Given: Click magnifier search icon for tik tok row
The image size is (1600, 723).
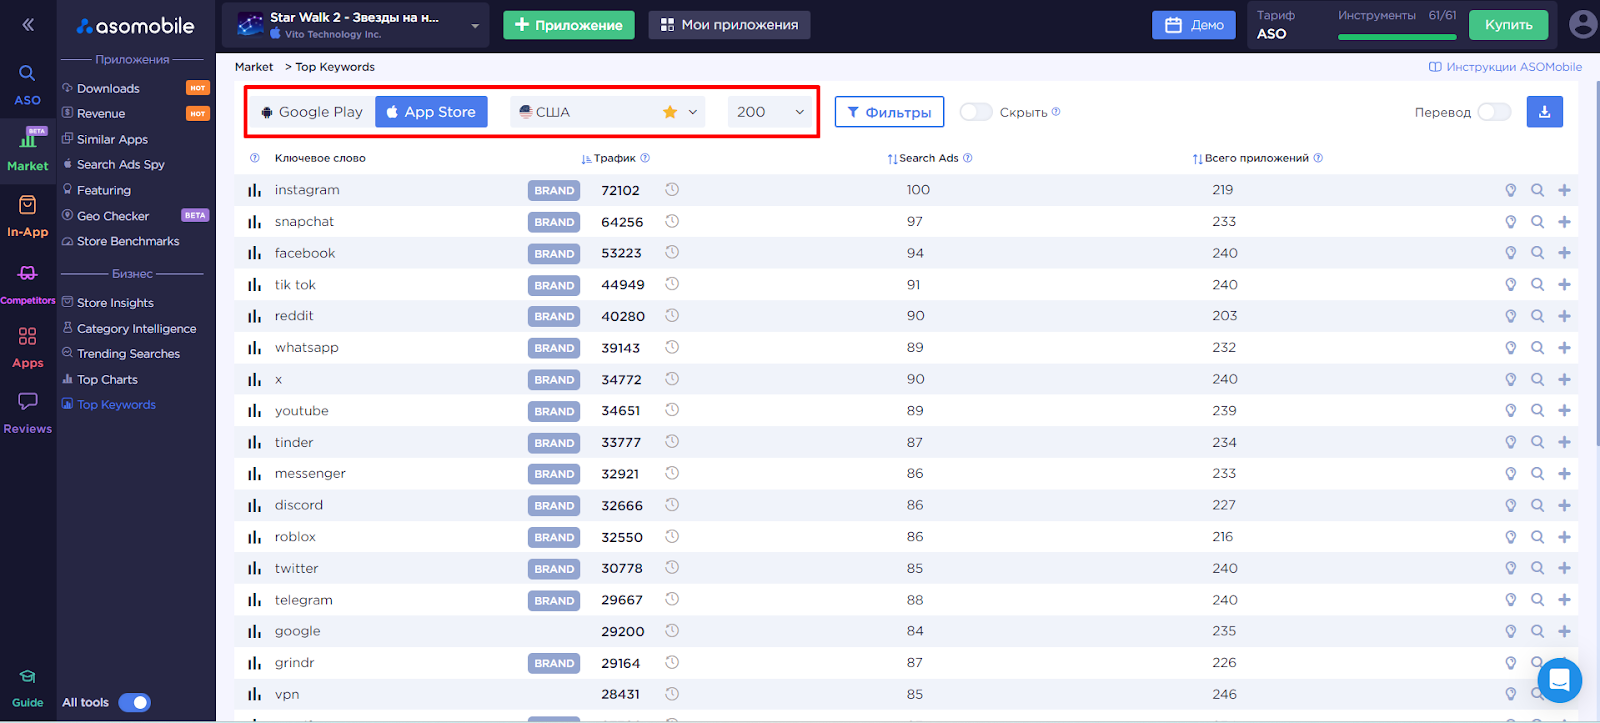Looking at the screenshot, I should point(1537,285).
